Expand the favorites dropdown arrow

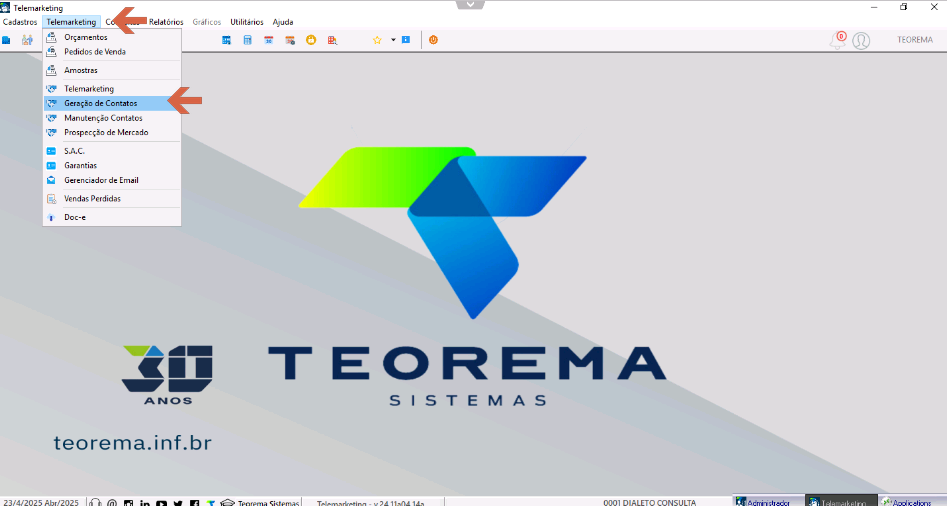coord(393,40)
